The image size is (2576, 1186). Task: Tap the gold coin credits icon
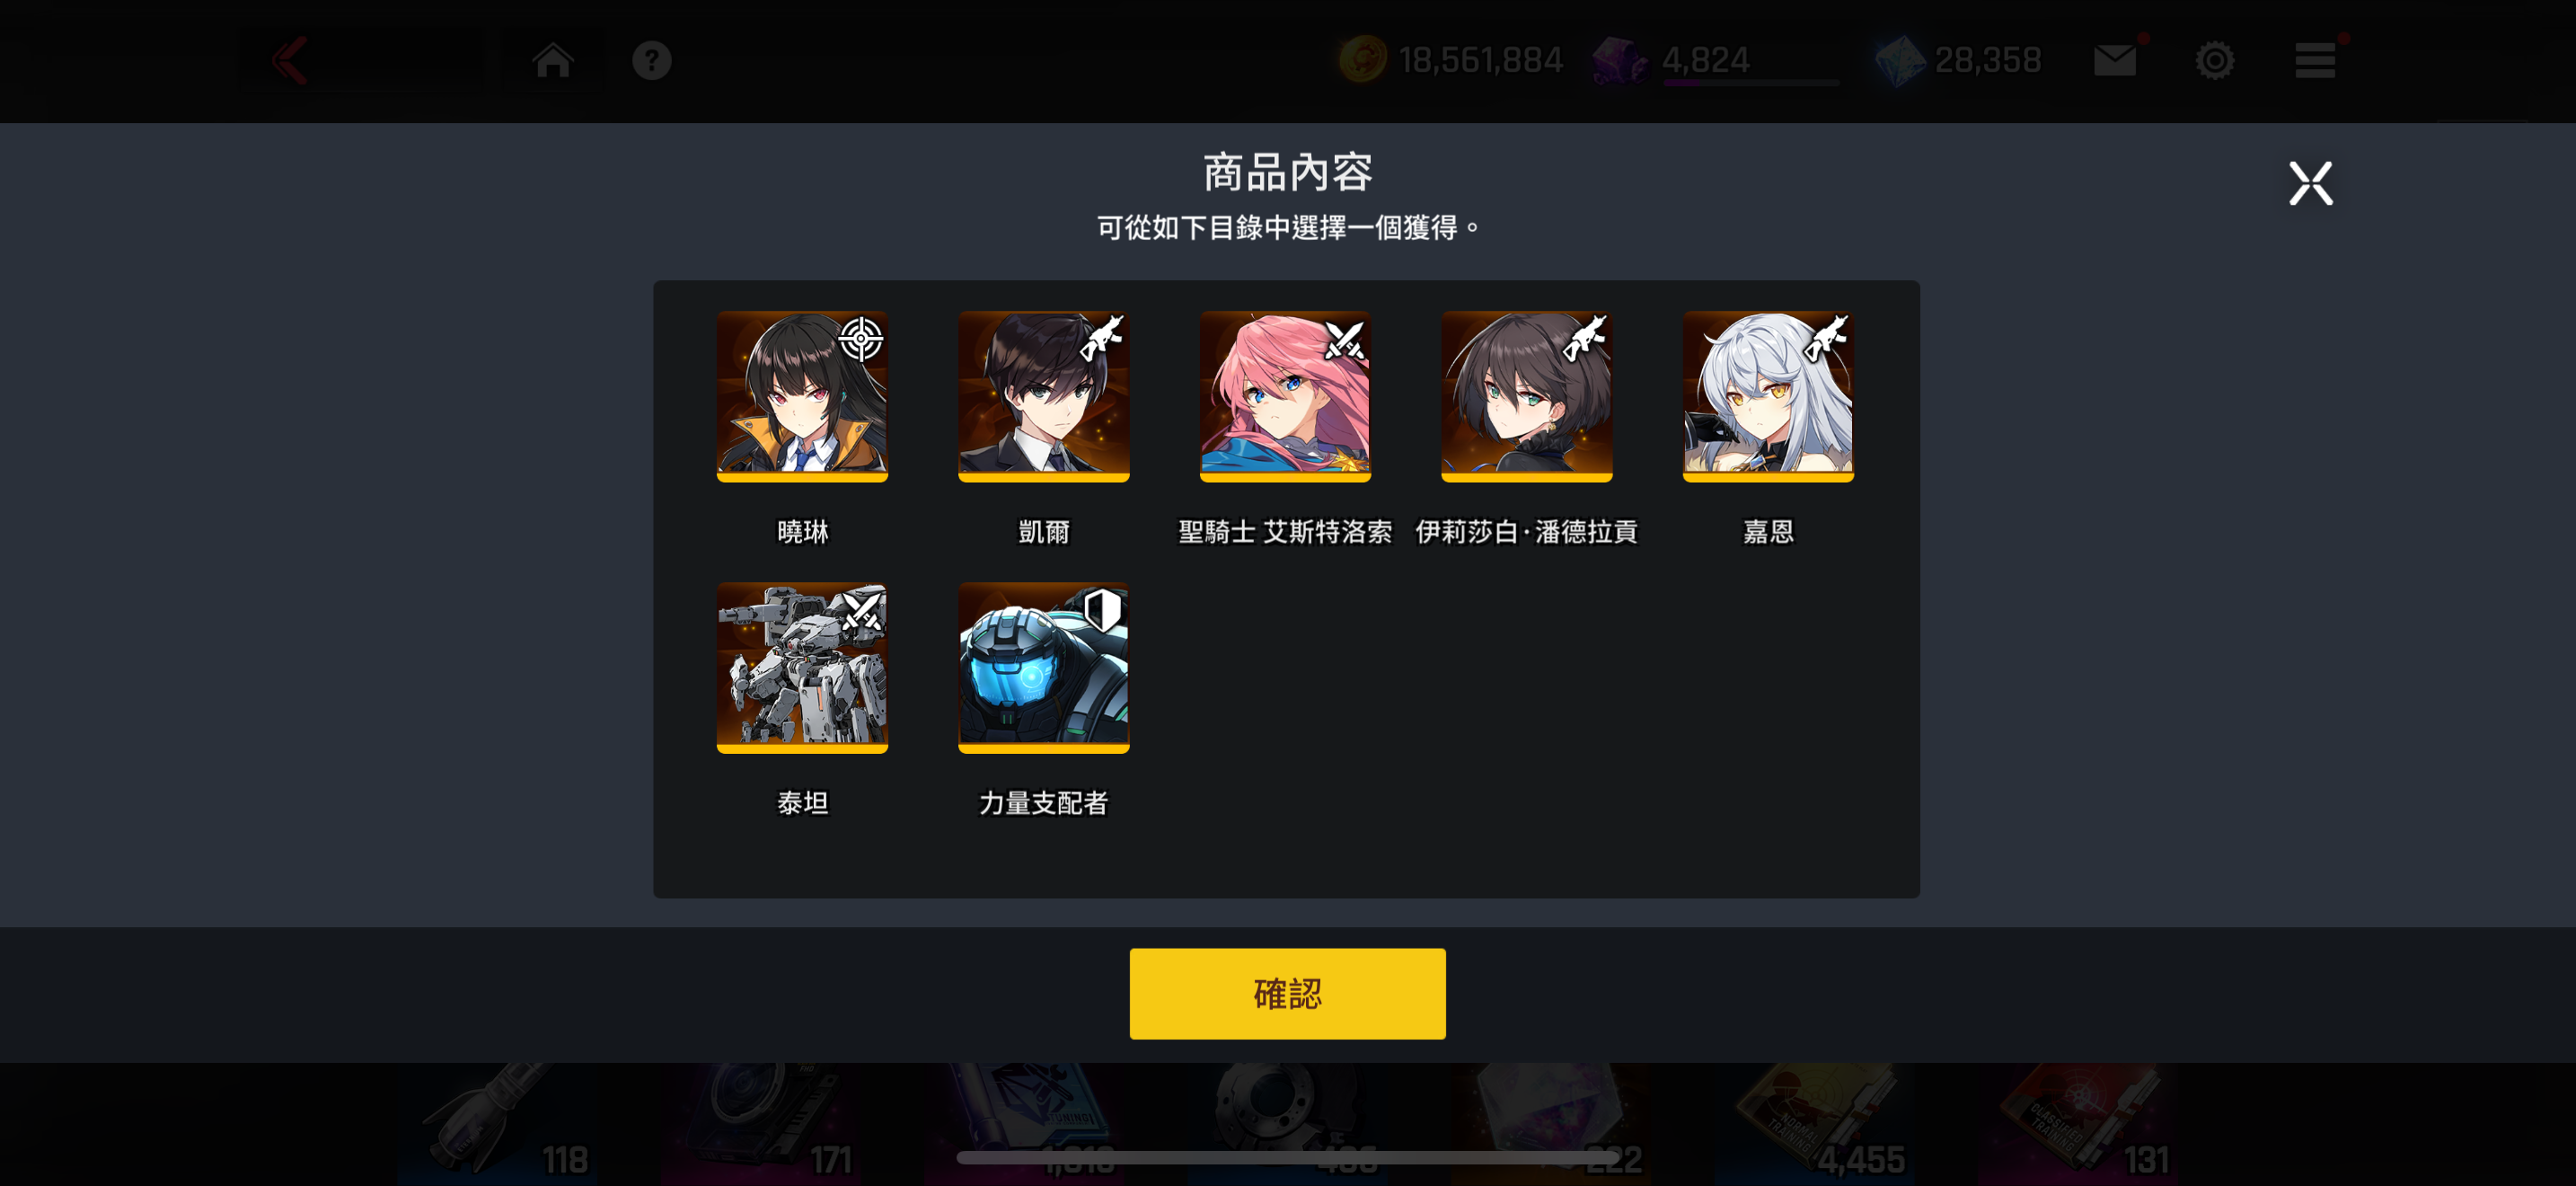1362,60
